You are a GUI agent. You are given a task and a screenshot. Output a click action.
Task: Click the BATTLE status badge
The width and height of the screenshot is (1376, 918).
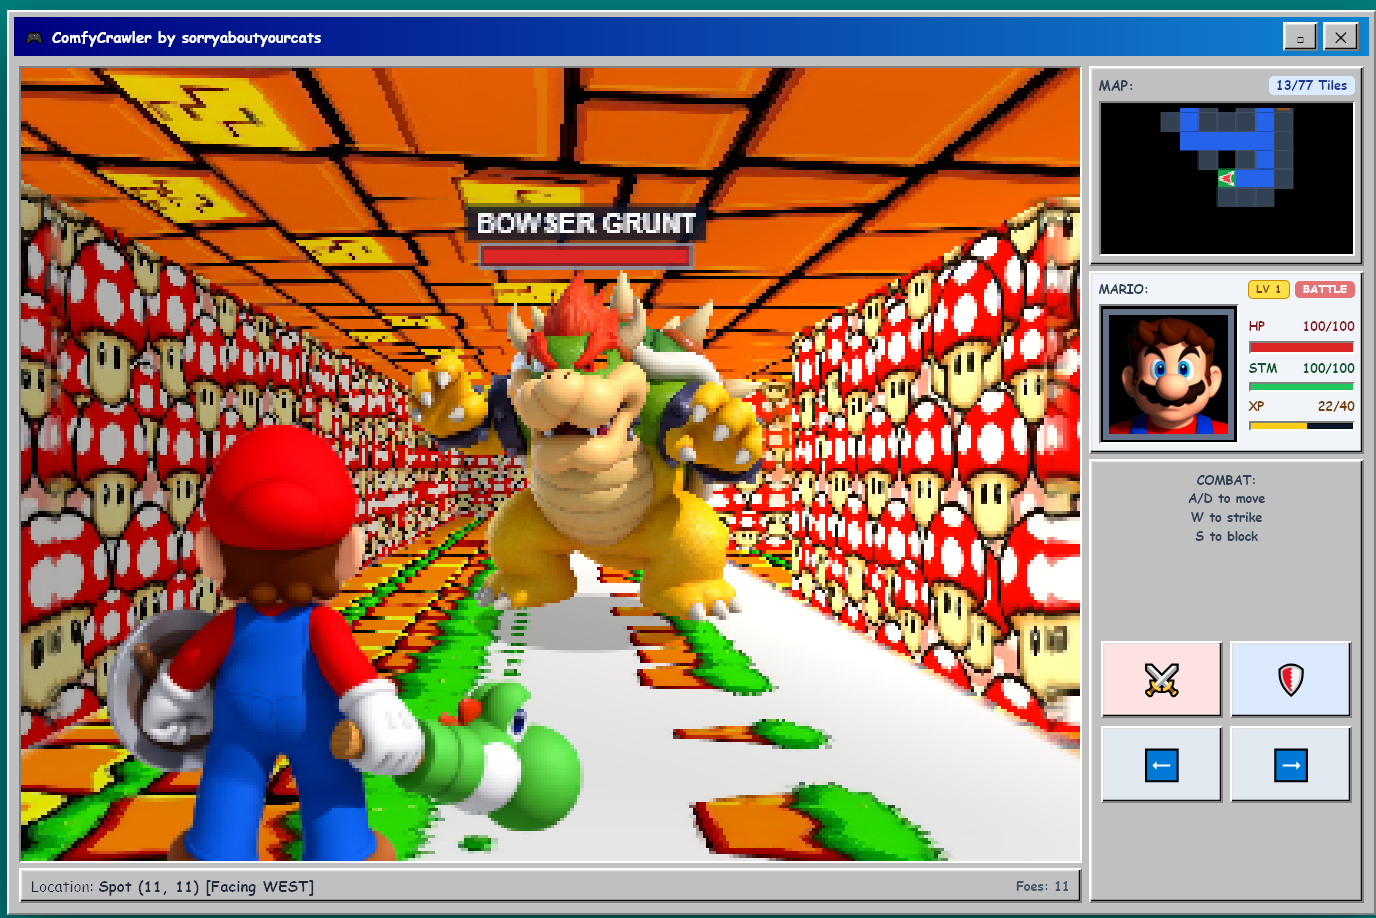pos(1324,289)
